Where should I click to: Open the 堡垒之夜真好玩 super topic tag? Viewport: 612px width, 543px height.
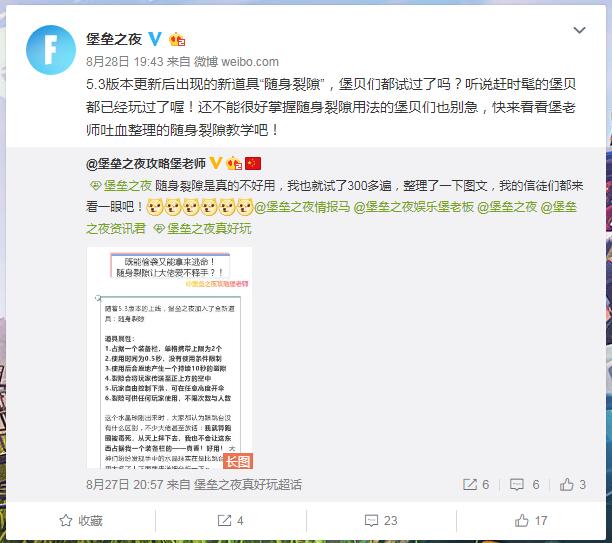coord(203,229)
